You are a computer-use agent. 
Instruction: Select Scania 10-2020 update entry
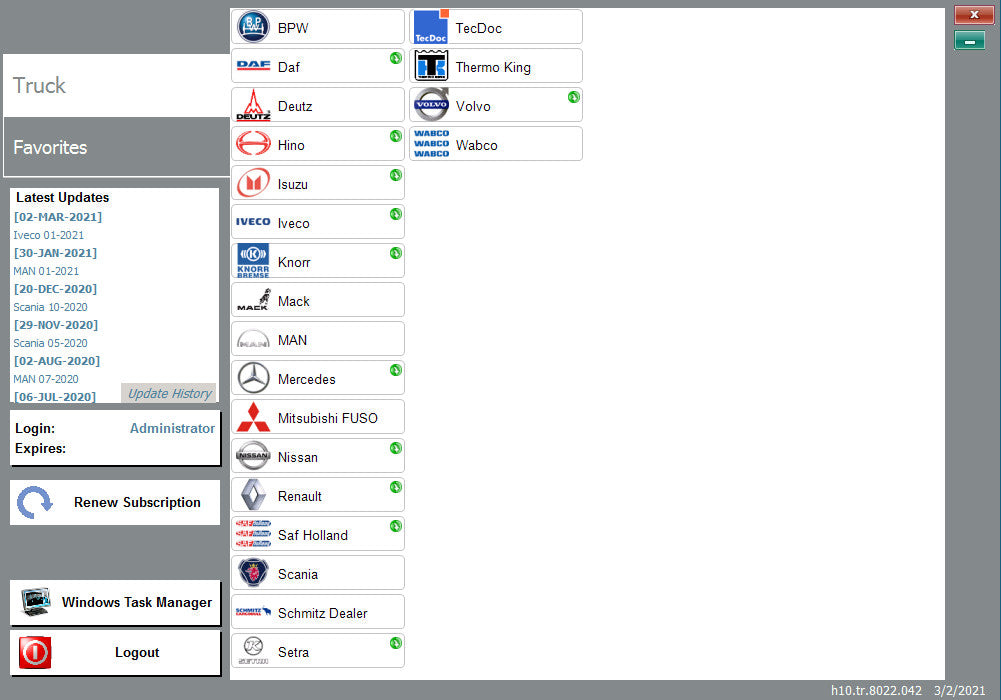pyautogui.click(x=50, y=307)
